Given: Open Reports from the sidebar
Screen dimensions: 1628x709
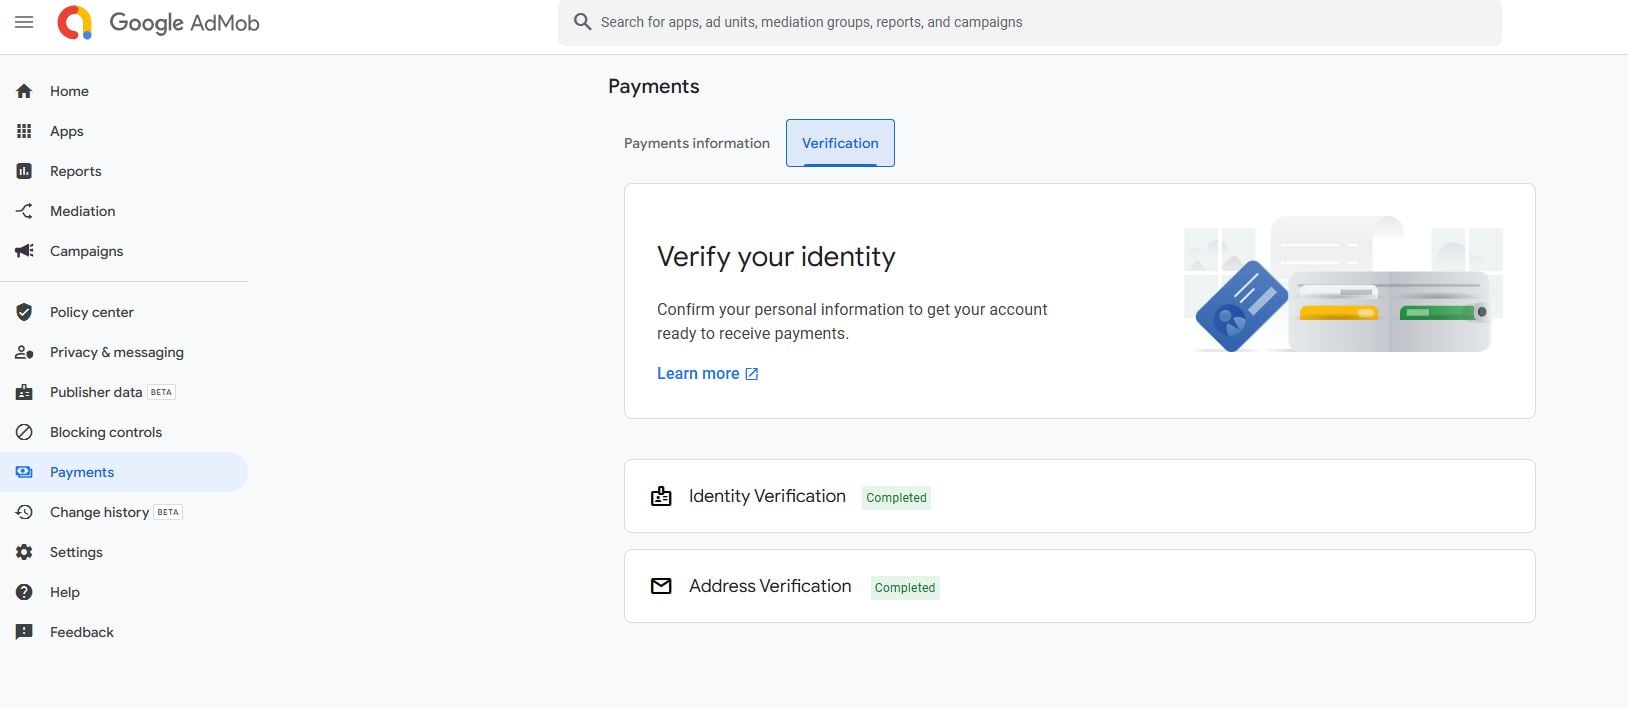Looking at the screenshot, I should tap(124, 171).
